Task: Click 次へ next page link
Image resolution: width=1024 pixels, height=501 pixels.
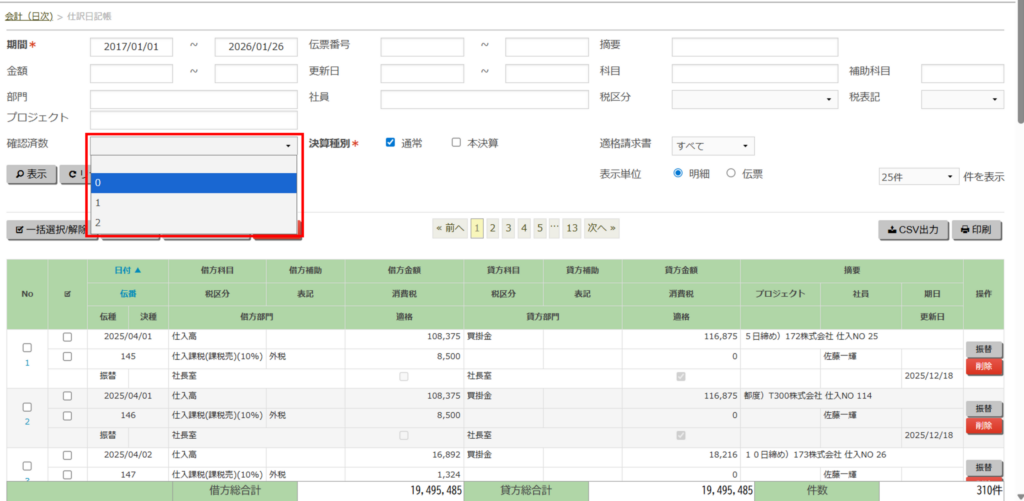Action: tap(601, 228)
